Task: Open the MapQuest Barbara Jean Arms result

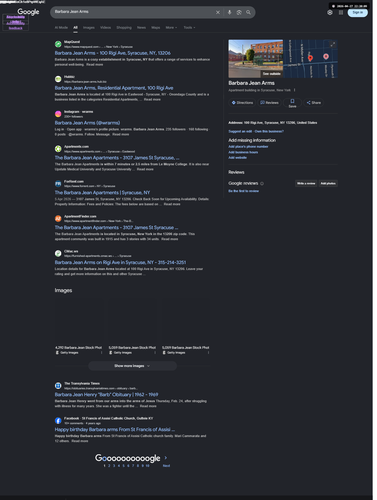Action: point(113,53)
